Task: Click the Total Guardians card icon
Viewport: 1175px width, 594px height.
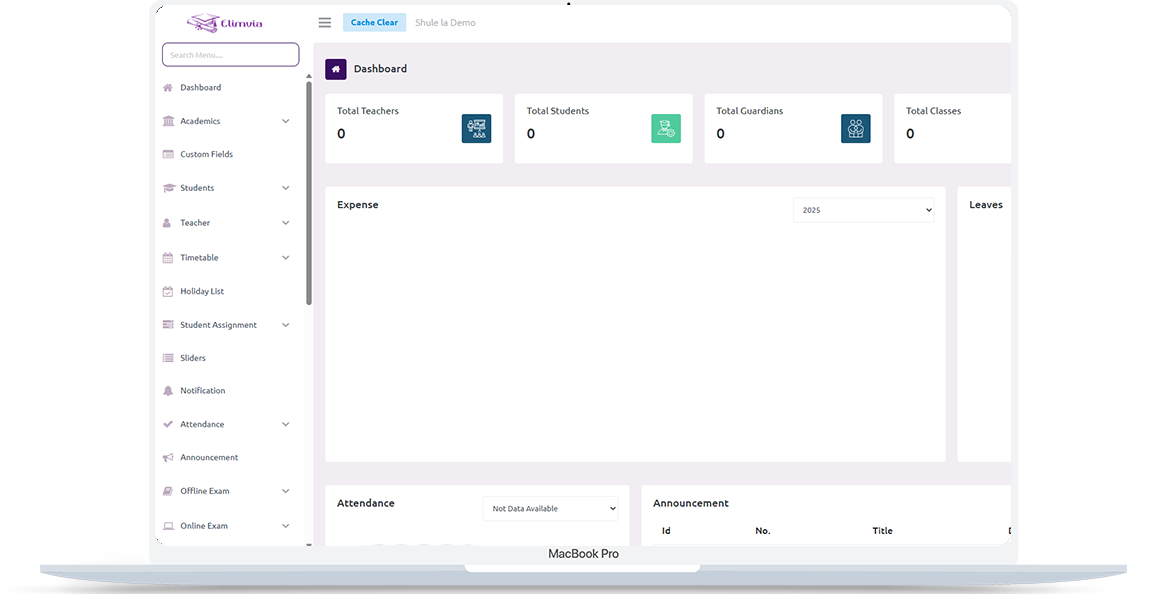Action: 855,128
